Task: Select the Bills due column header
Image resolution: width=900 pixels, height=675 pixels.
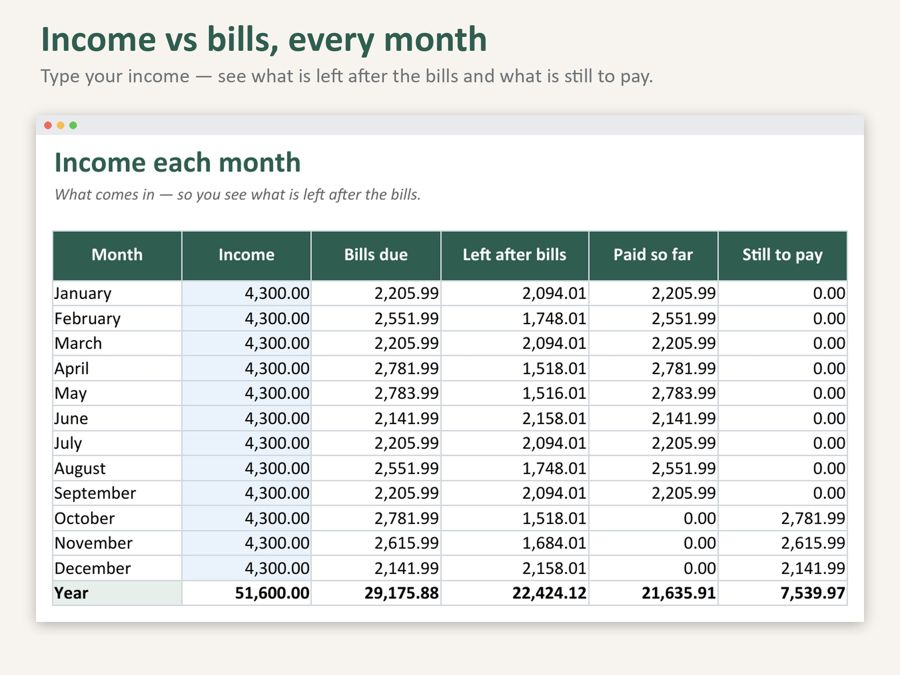Action: (376, 255)
